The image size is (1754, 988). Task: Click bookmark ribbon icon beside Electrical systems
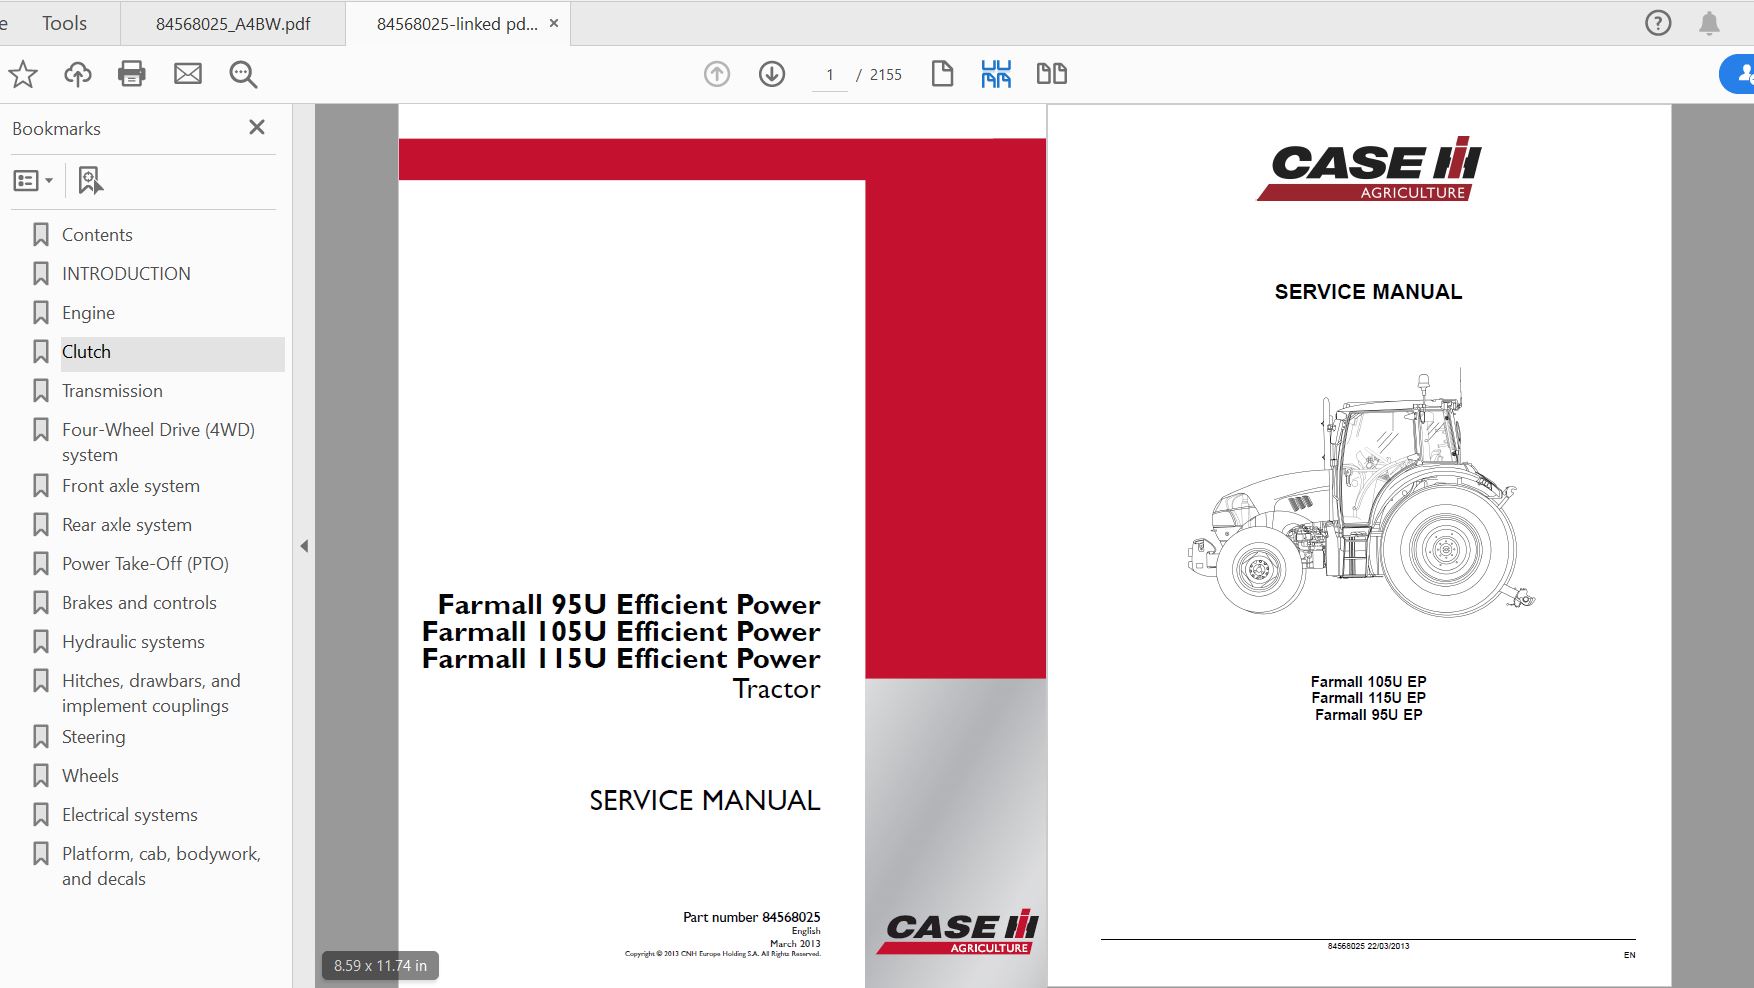[41, 815]
